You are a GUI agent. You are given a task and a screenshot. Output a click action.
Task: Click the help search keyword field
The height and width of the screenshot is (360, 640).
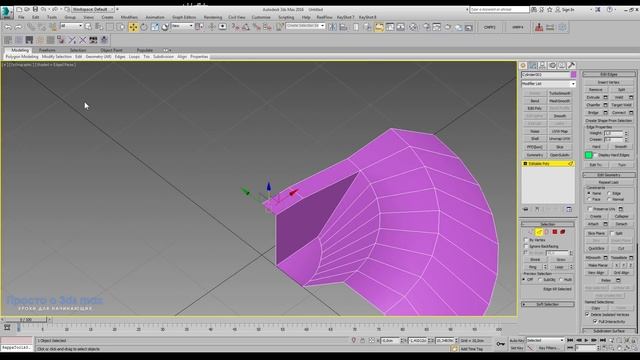pyautogui.click(x=499, y=9)
